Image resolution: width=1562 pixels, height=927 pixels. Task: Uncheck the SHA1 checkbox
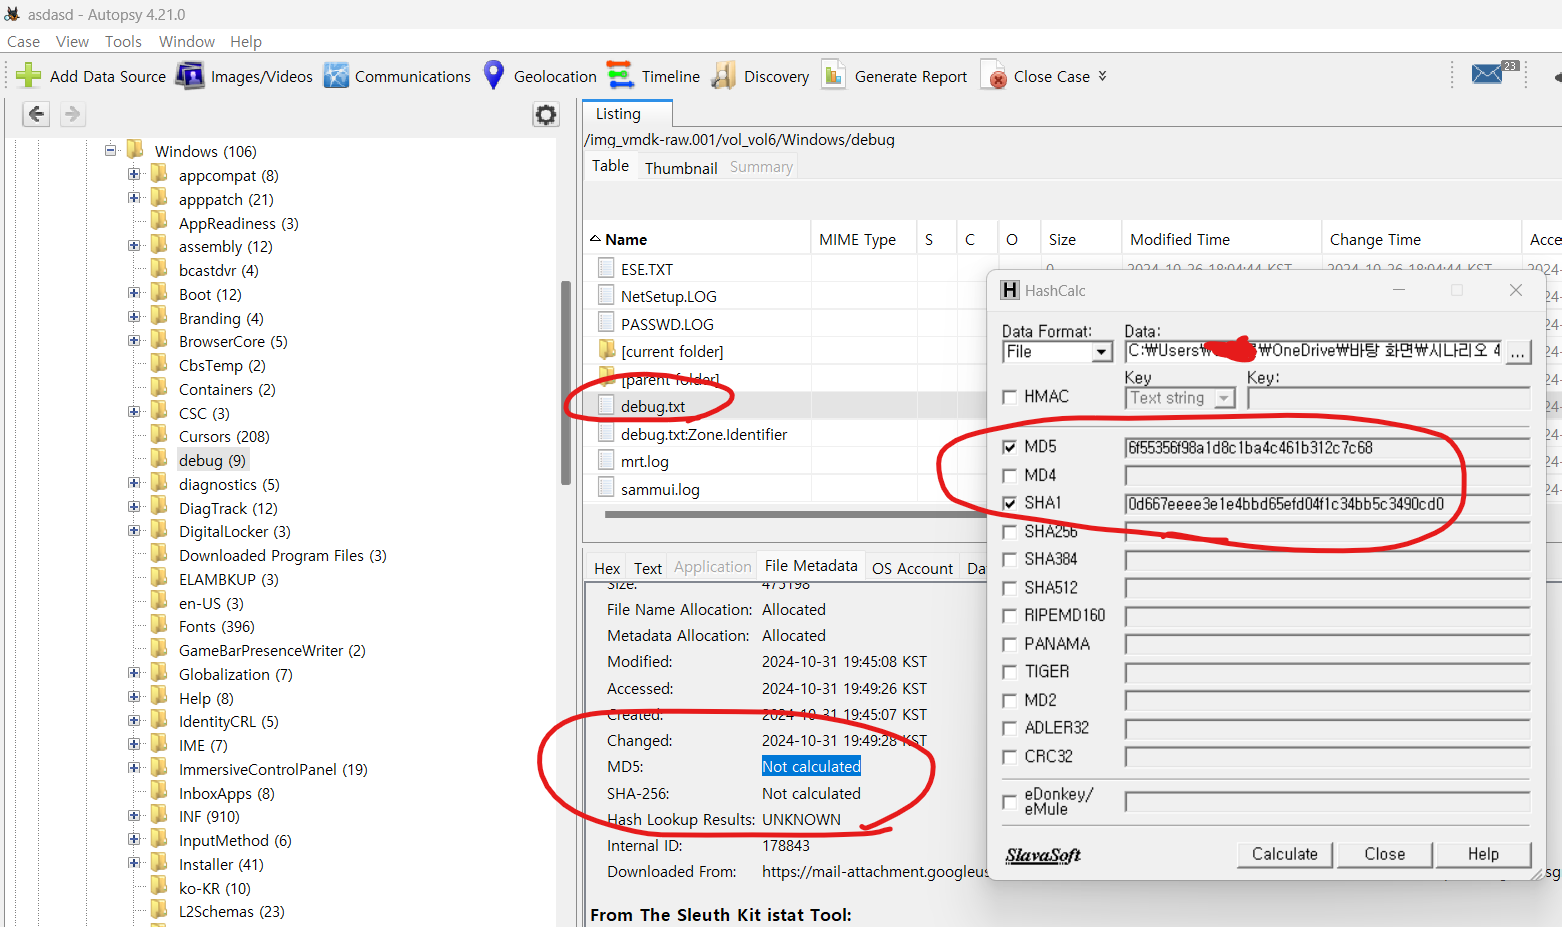coord(1010,503)
